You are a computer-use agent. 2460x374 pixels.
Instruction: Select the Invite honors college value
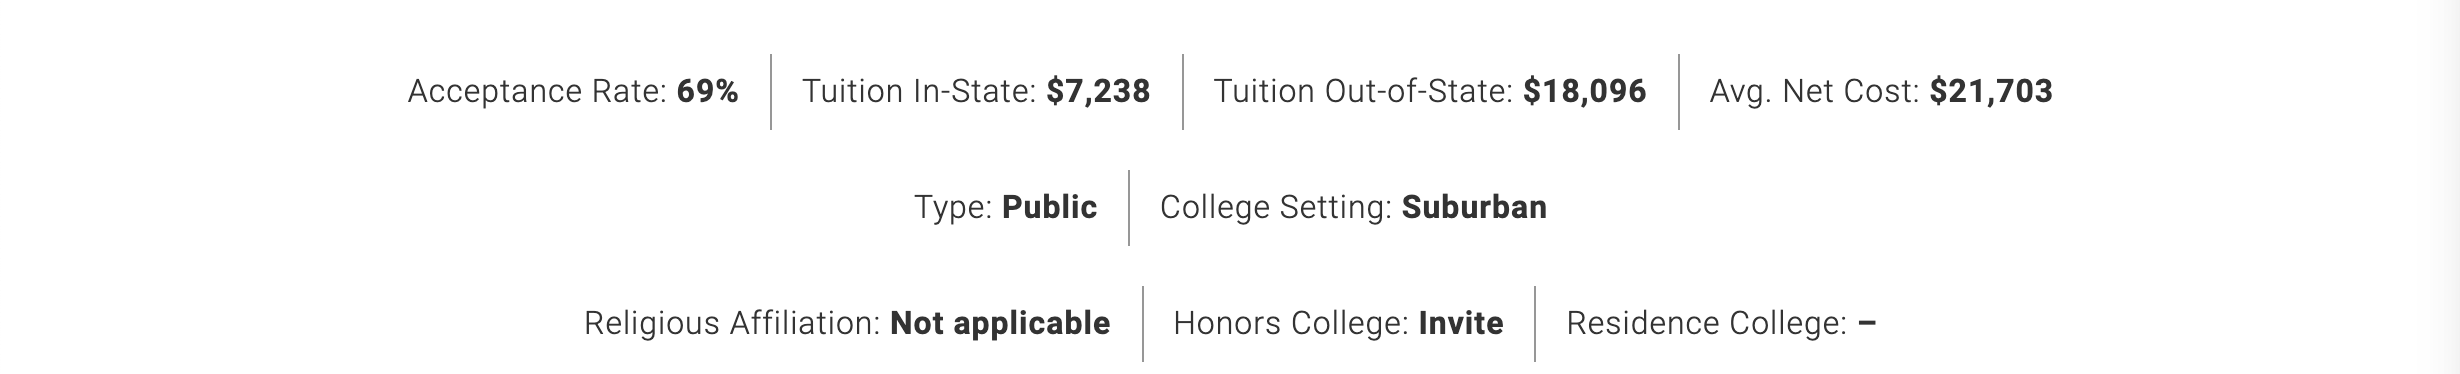click(x=1461, y=324)
